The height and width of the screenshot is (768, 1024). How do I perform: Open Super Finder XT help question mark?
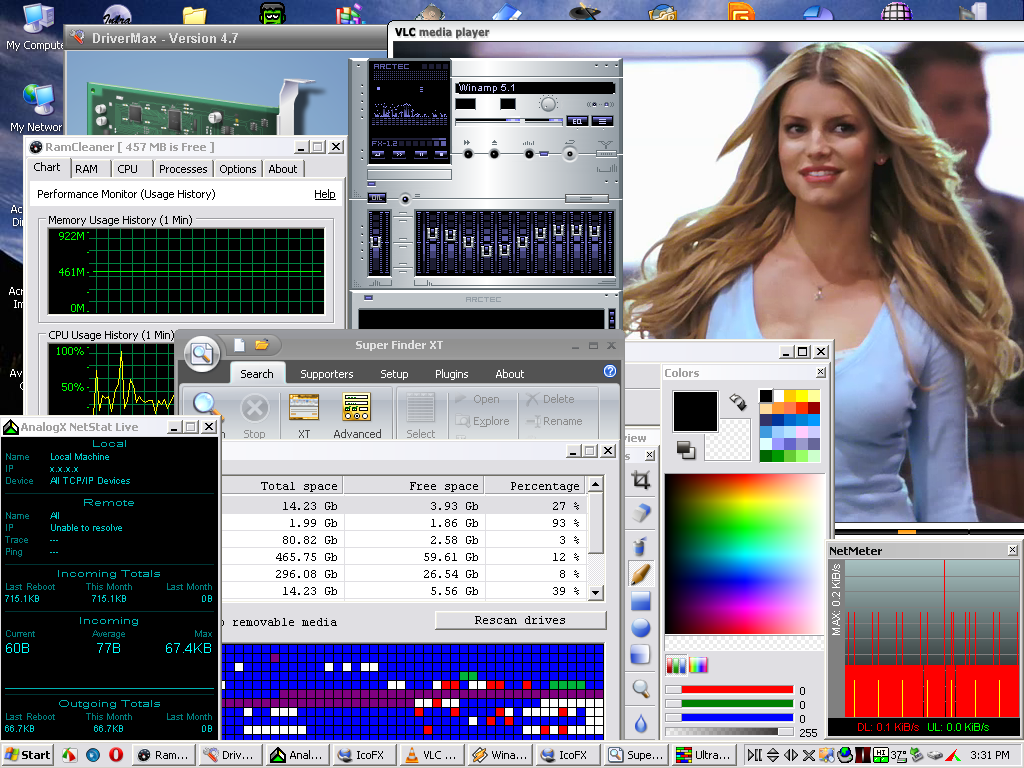(x=610, y=371)
